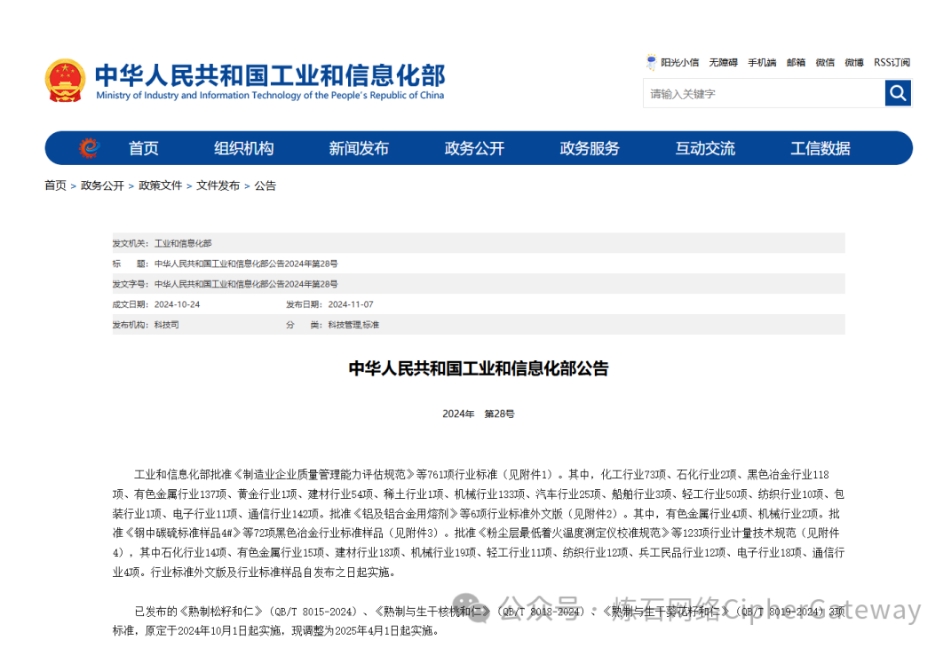The width and height of the screenshot is (950, 664).
Task: Click the 无障碍 accessibility link
Action: click(723, 62)
